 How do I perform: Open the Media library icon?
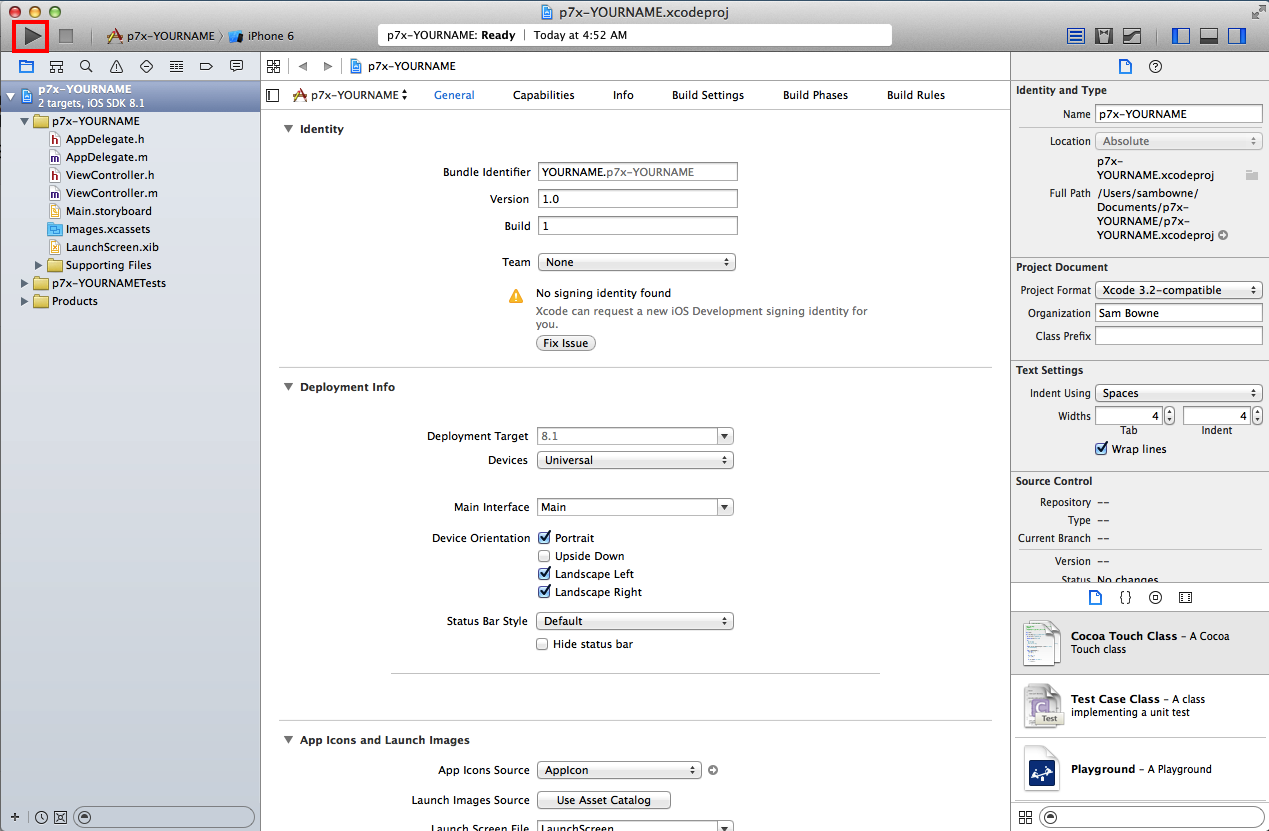[1185, 597]
